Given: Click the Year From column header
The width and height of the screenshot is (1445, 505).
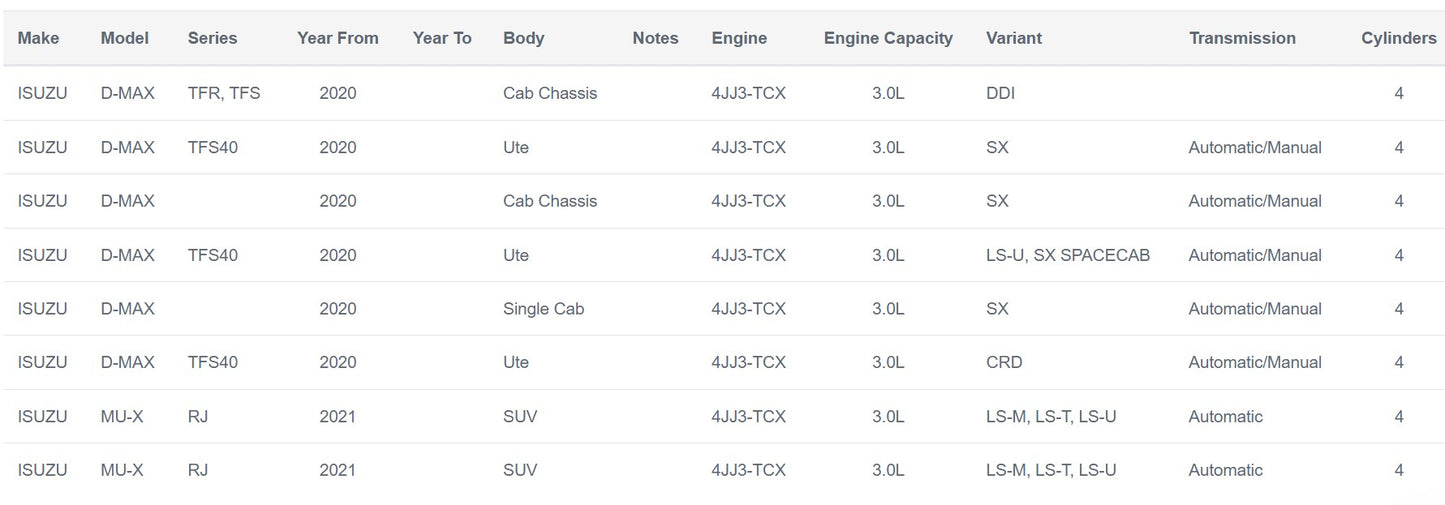Looking at the screenshot, I should [337, 38].
